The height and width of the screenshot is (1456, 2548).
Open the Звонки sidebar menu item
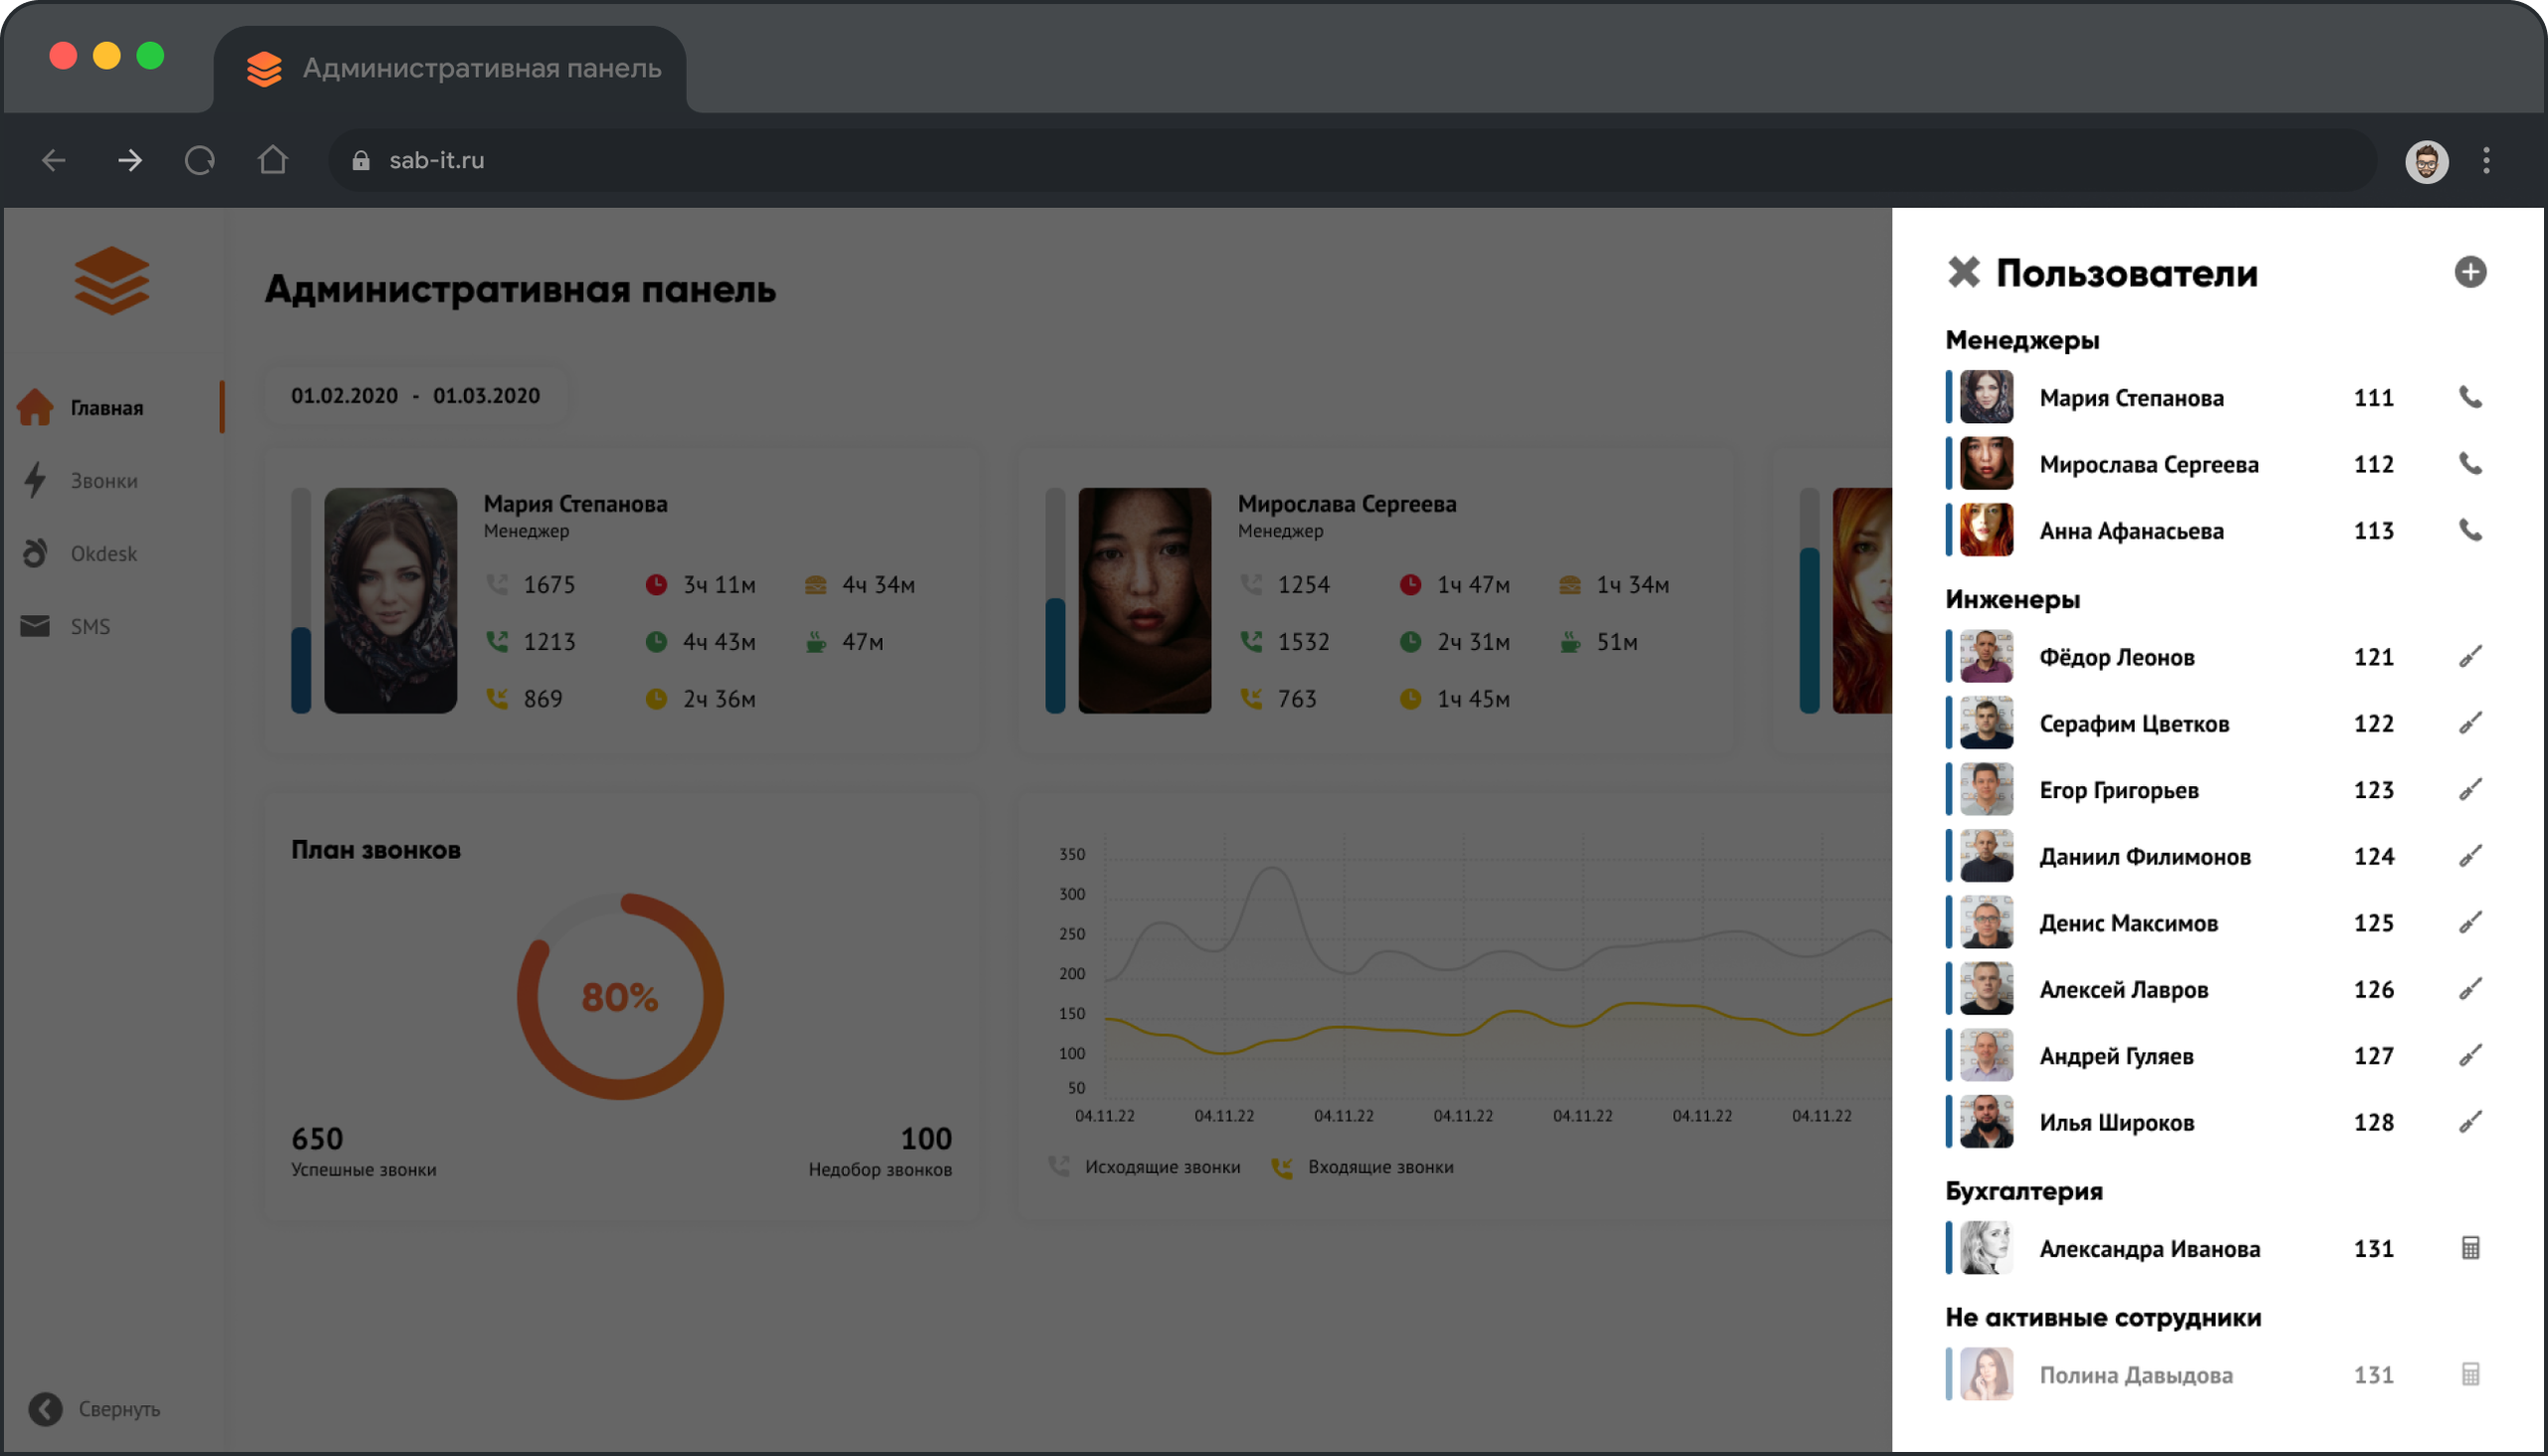pyautogui.click(x=103, y=481)
